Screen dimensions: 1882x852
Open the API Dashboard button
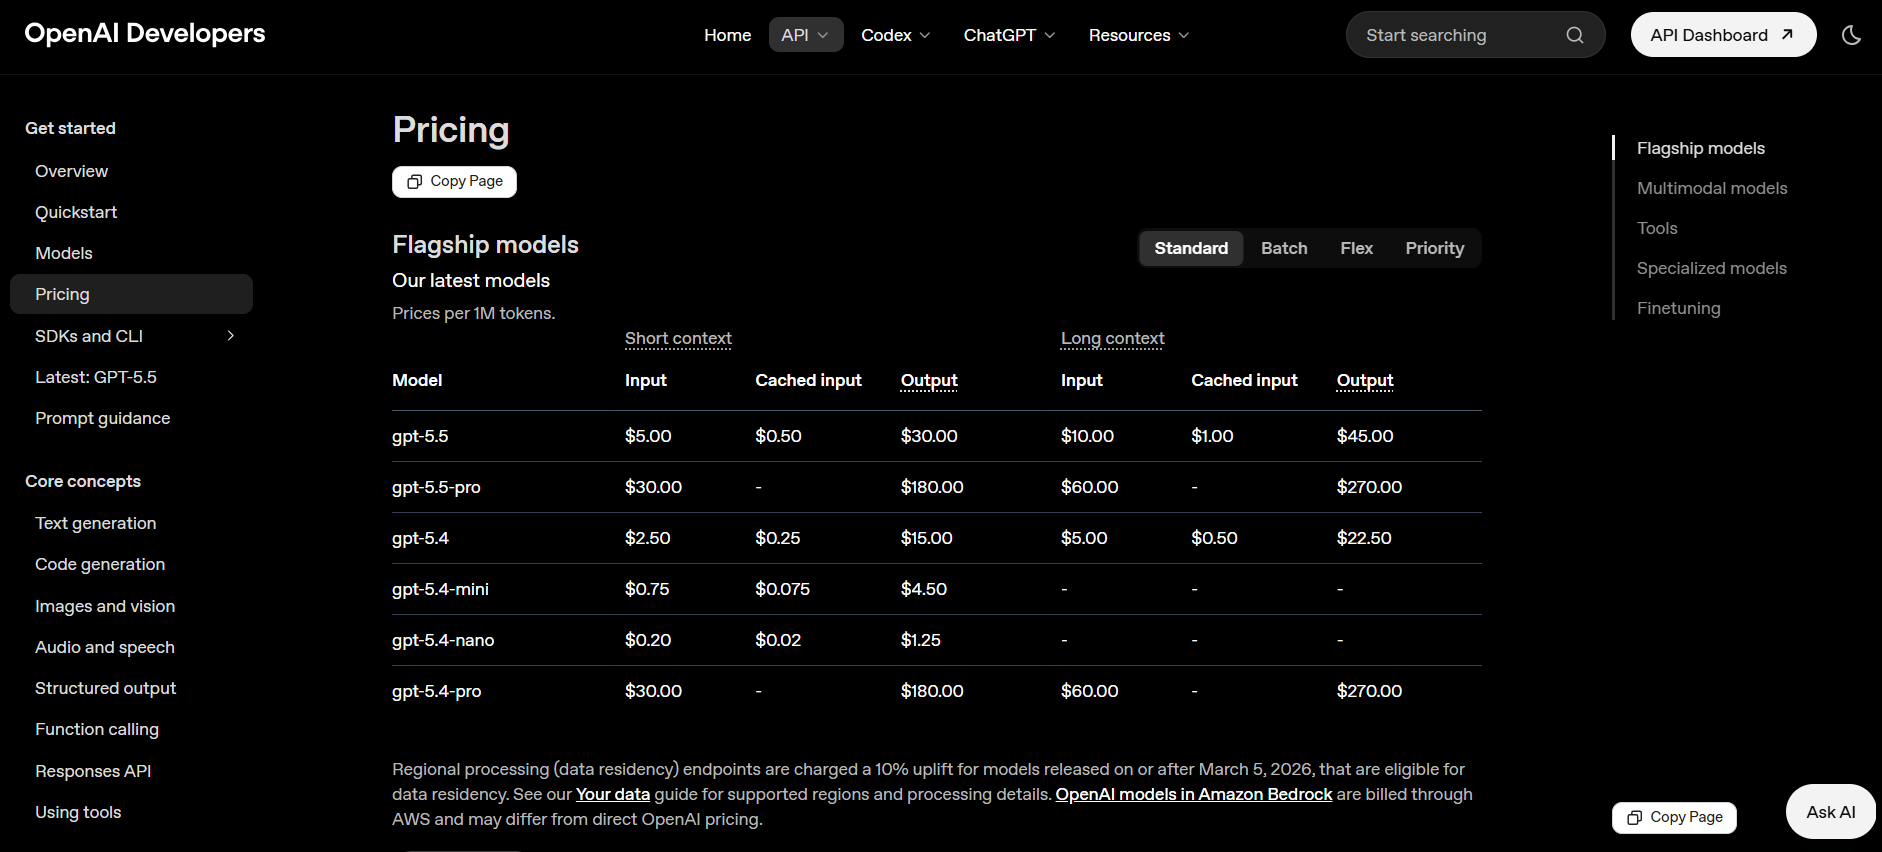(1723, 35)
